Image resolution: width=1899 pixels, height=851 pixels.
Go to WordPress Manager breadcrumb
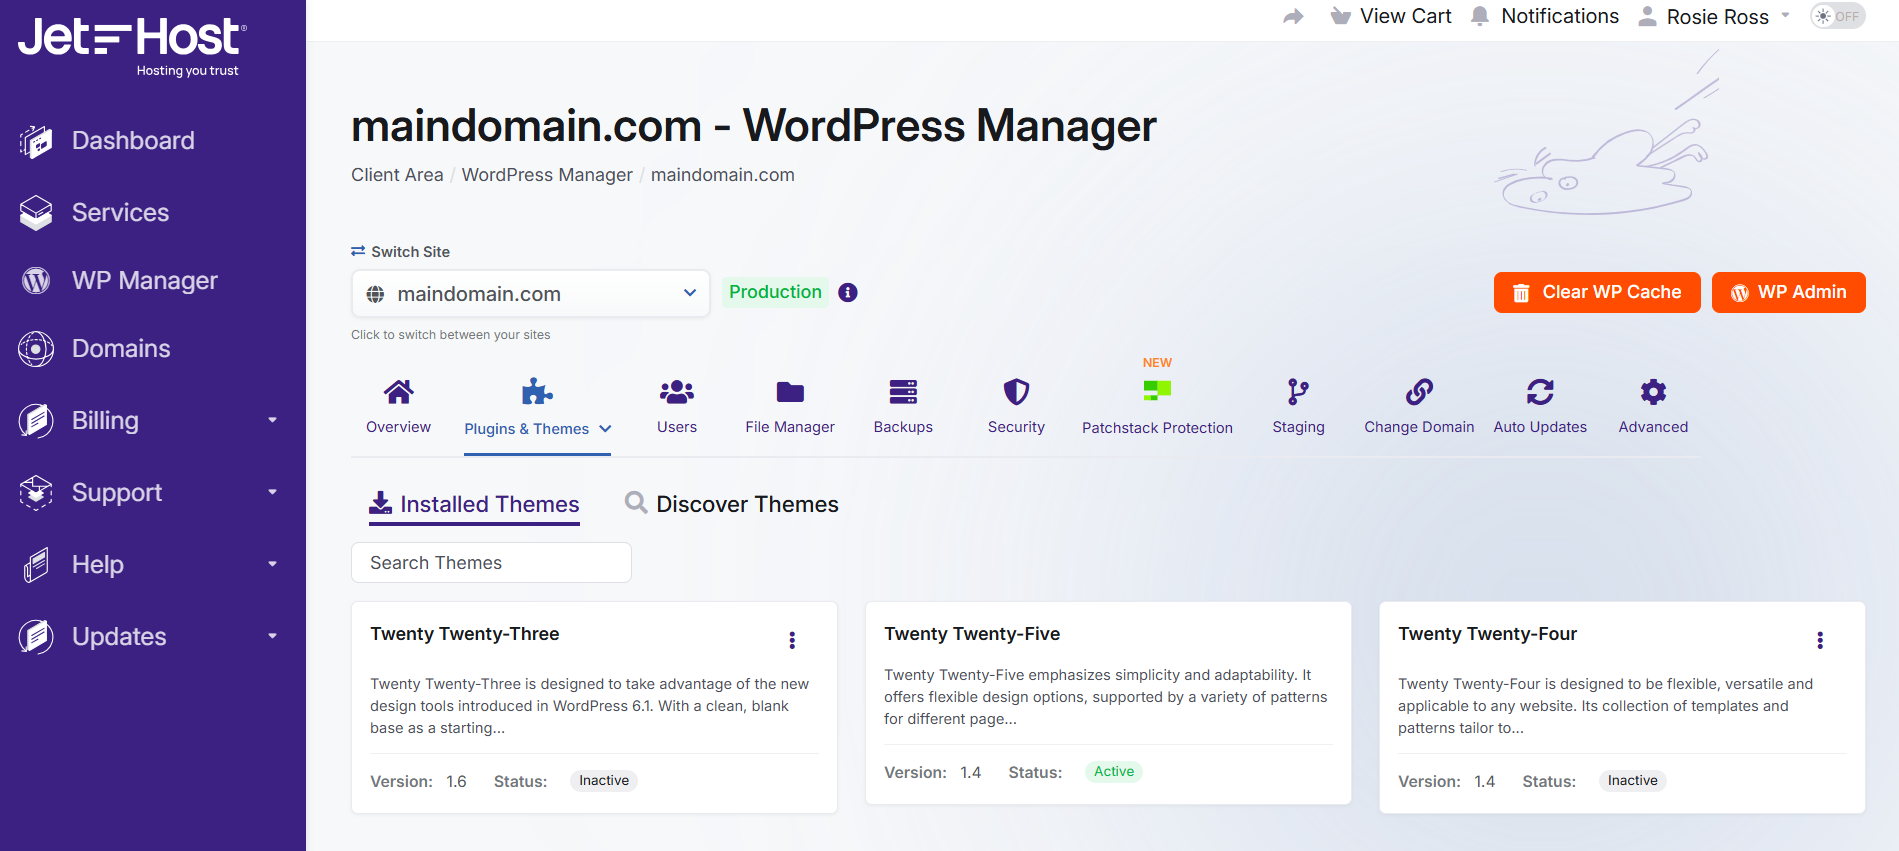pos(547,175)
